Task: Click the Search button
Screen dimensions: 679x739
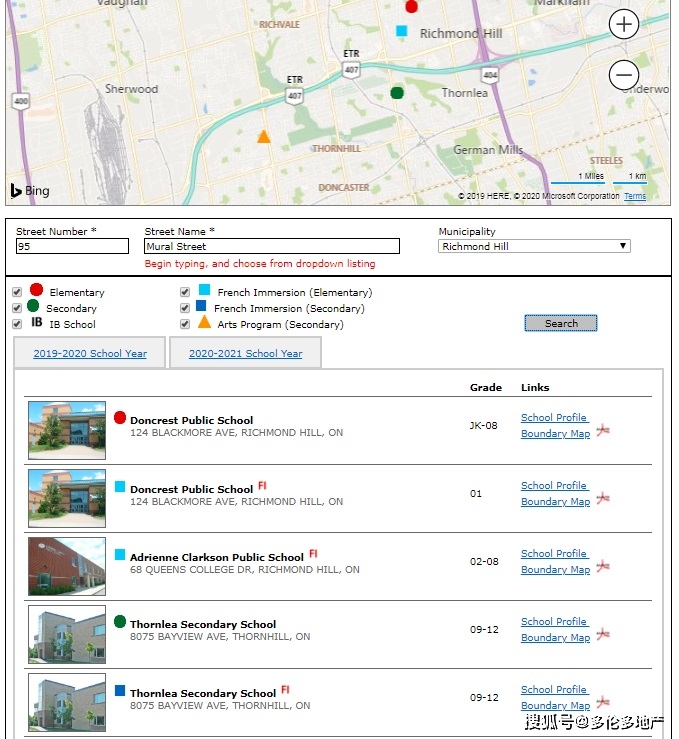Action: (x=561, y=323)
